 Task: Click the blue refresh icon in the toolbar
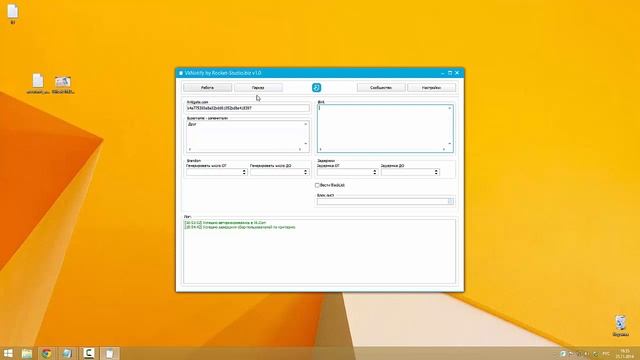pos(316,87)
